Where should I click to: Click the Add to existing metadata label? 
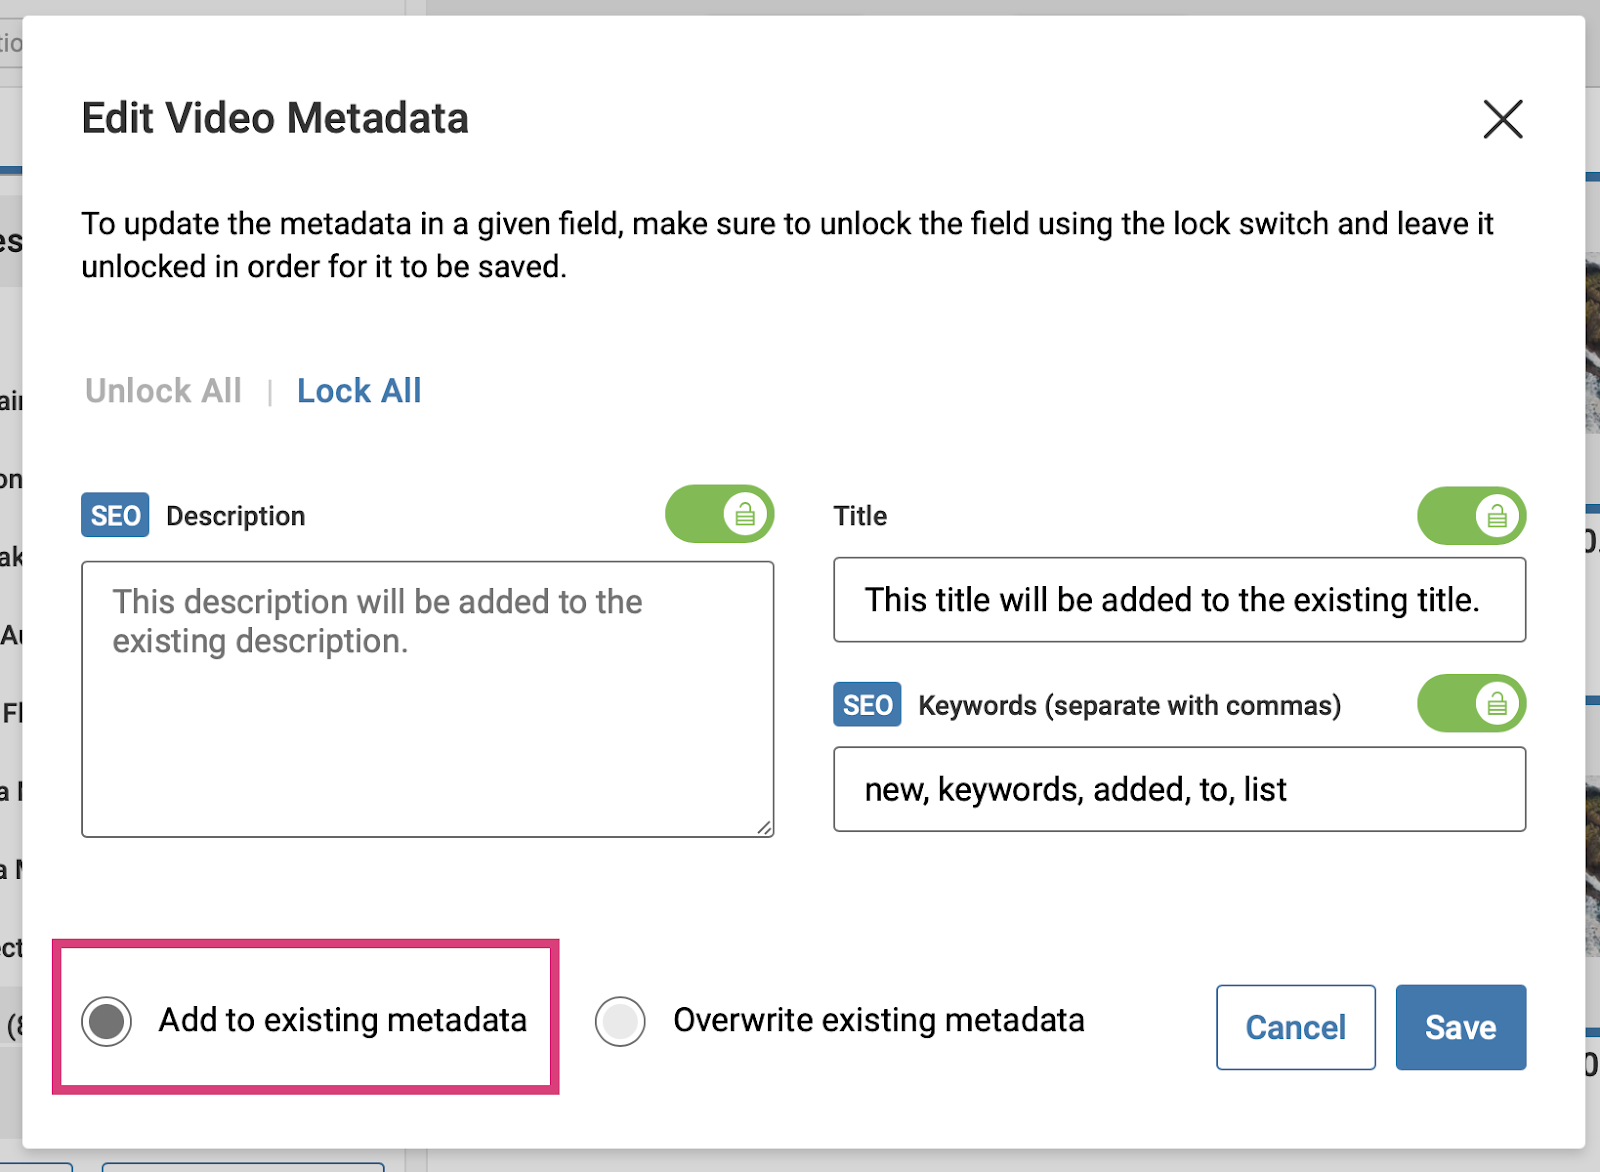(343, 1020)
